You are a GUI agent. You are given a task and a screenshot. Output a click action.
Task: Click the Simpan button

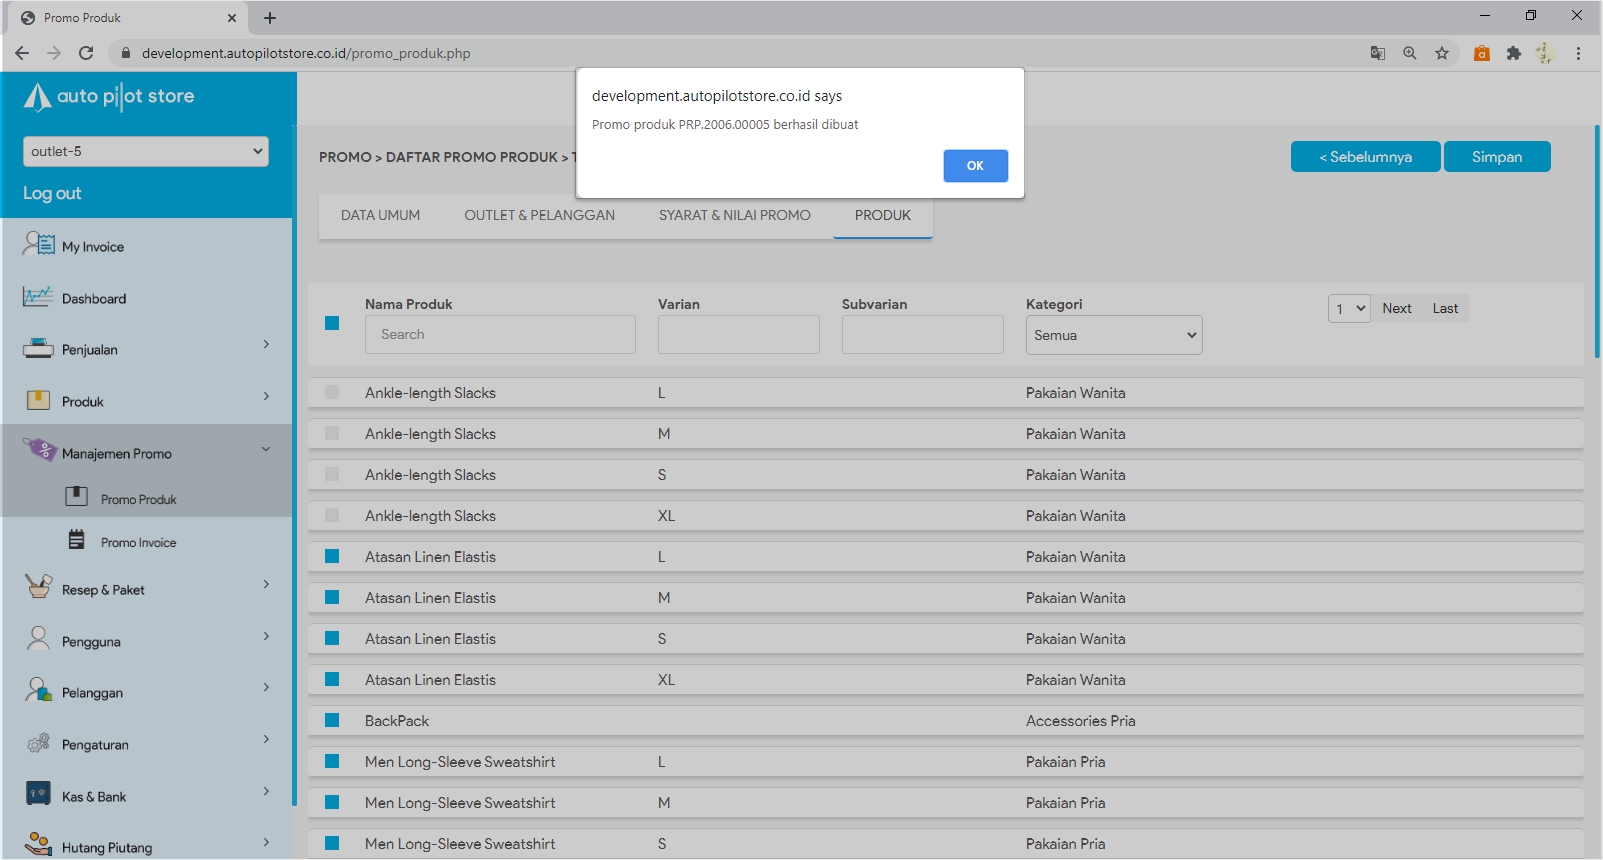(1496, 157)
